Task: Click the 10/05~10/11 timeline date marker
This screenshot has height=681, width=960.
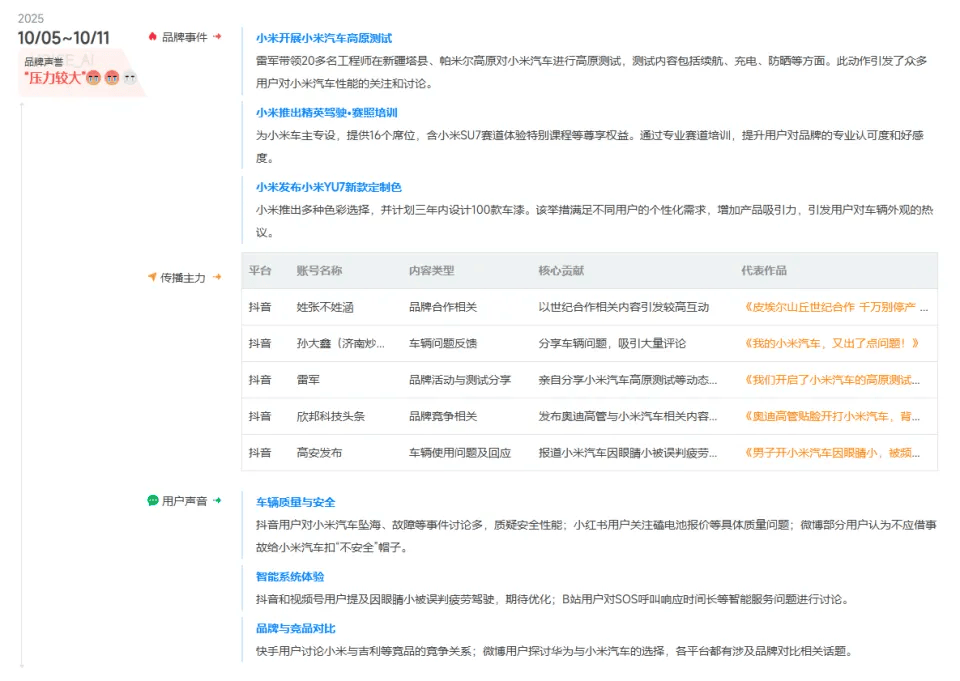Action: pos(64,38)
